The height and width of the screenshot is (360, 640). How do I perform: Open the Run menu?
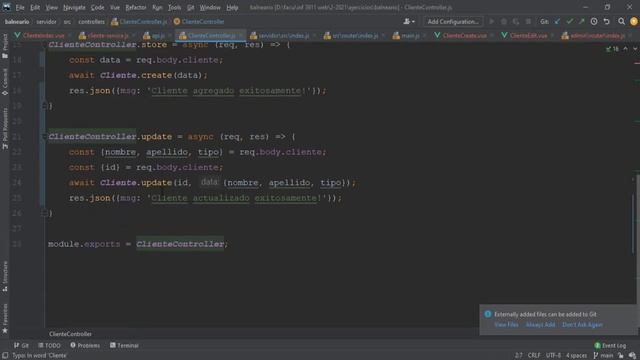tap(157, 7)
